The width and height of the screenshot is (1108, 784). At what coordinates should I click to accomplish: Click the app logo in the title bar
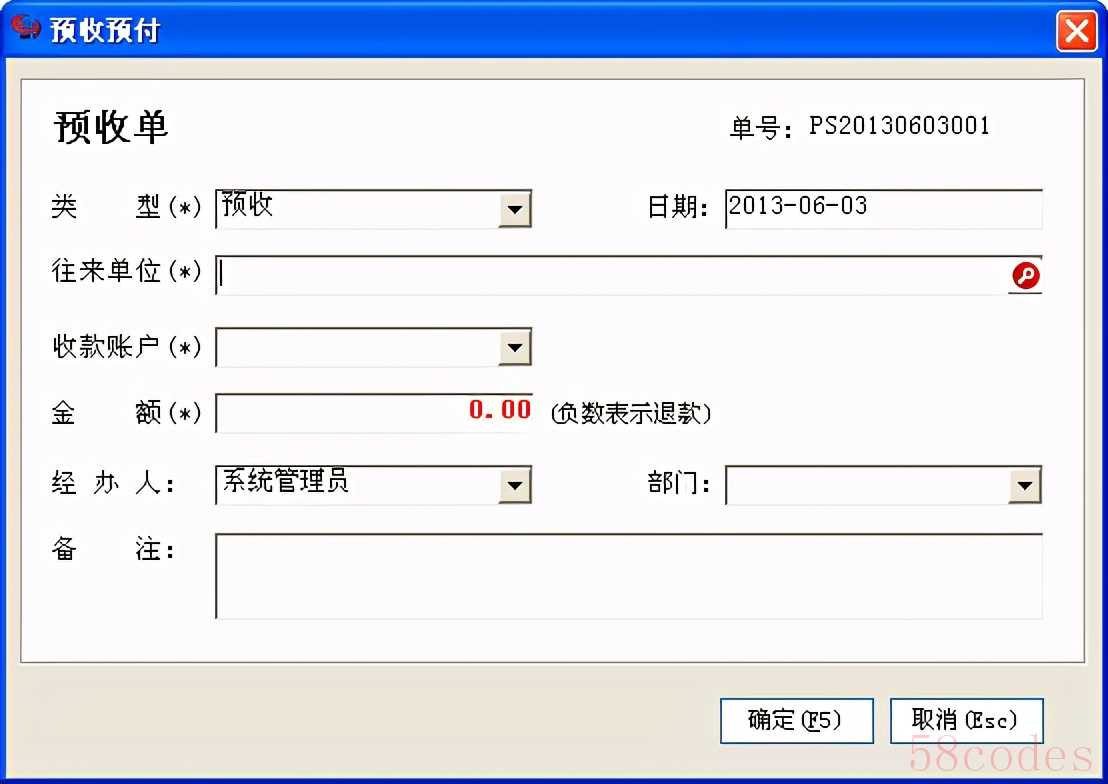coord(26,27)
